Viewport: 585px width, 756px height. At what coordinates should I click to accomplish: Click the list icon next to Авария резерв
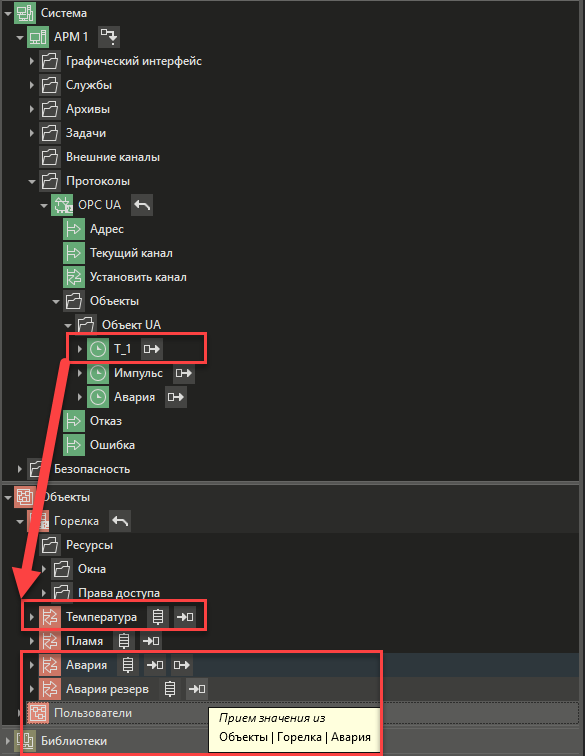pos(170,689)
